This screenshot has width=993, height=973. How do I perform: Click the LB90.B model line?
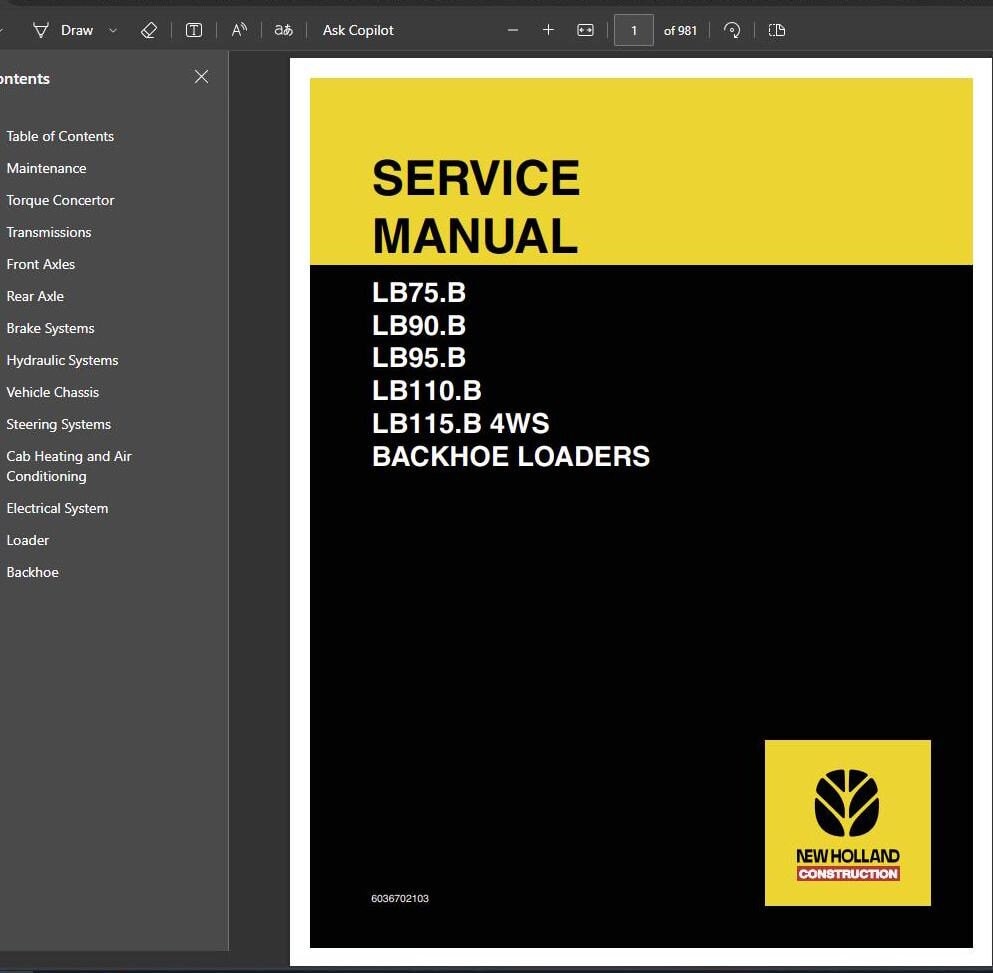(419, 326)
